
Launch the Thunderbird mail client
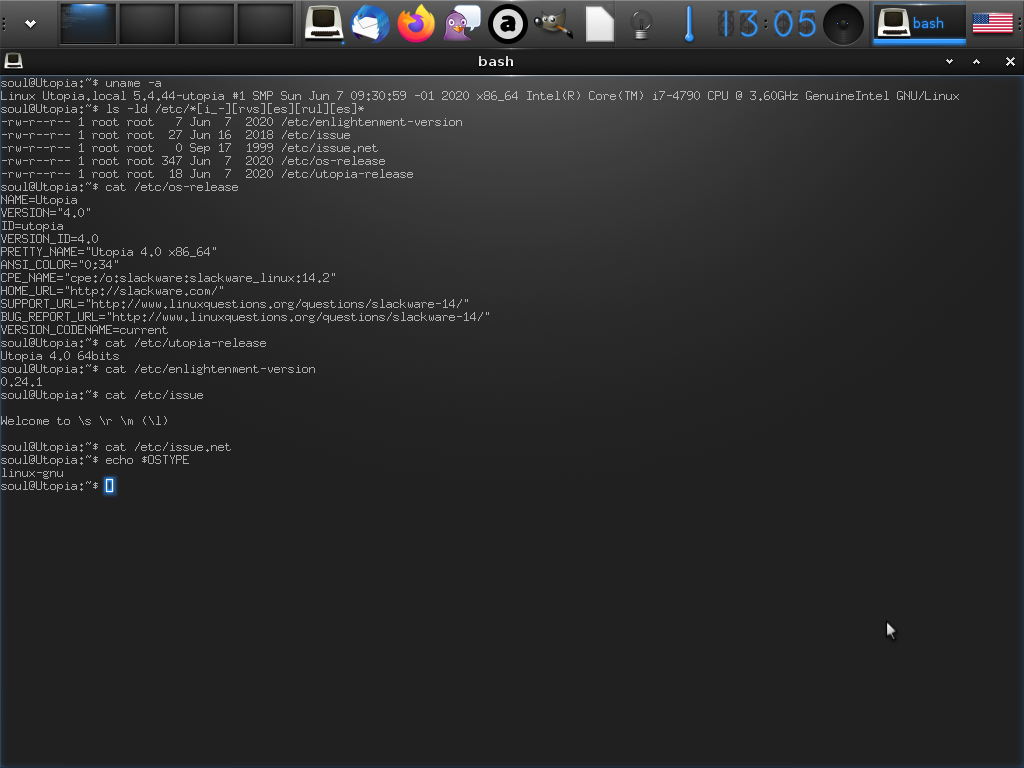[x=370, y=24]
